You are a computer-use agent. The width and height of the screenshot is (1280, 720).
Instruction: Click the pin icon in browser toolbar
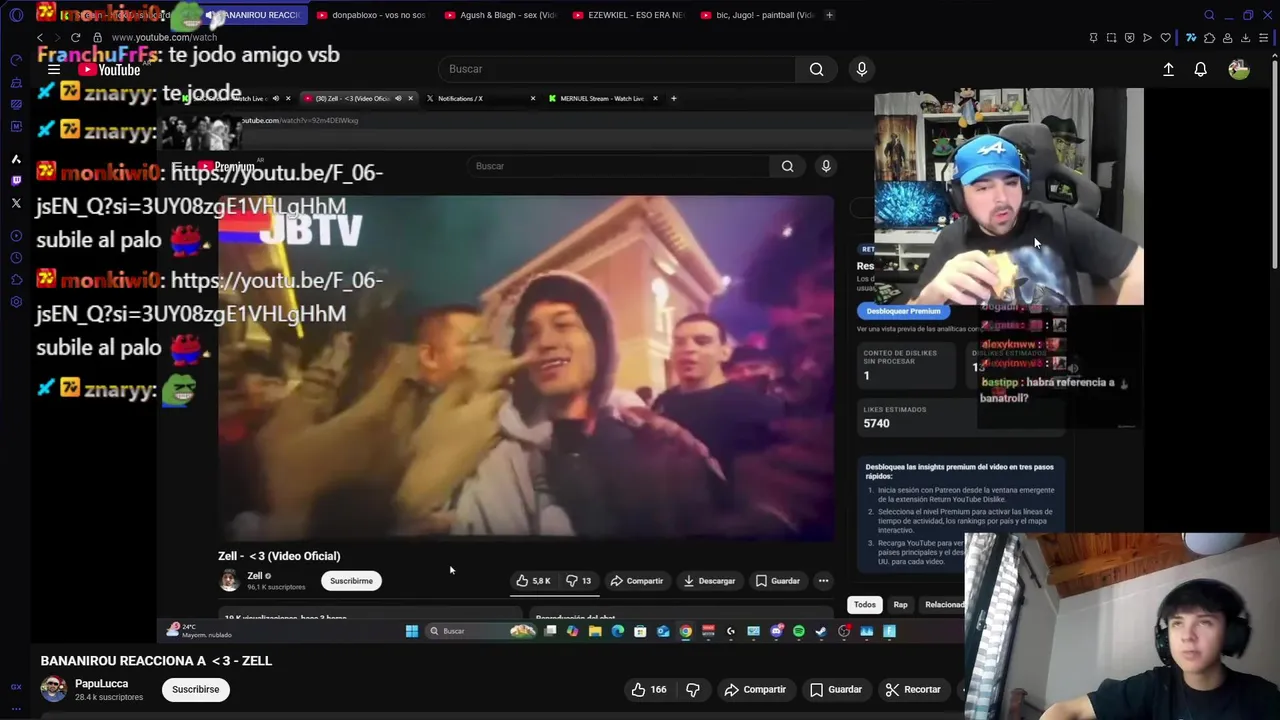1093,38
